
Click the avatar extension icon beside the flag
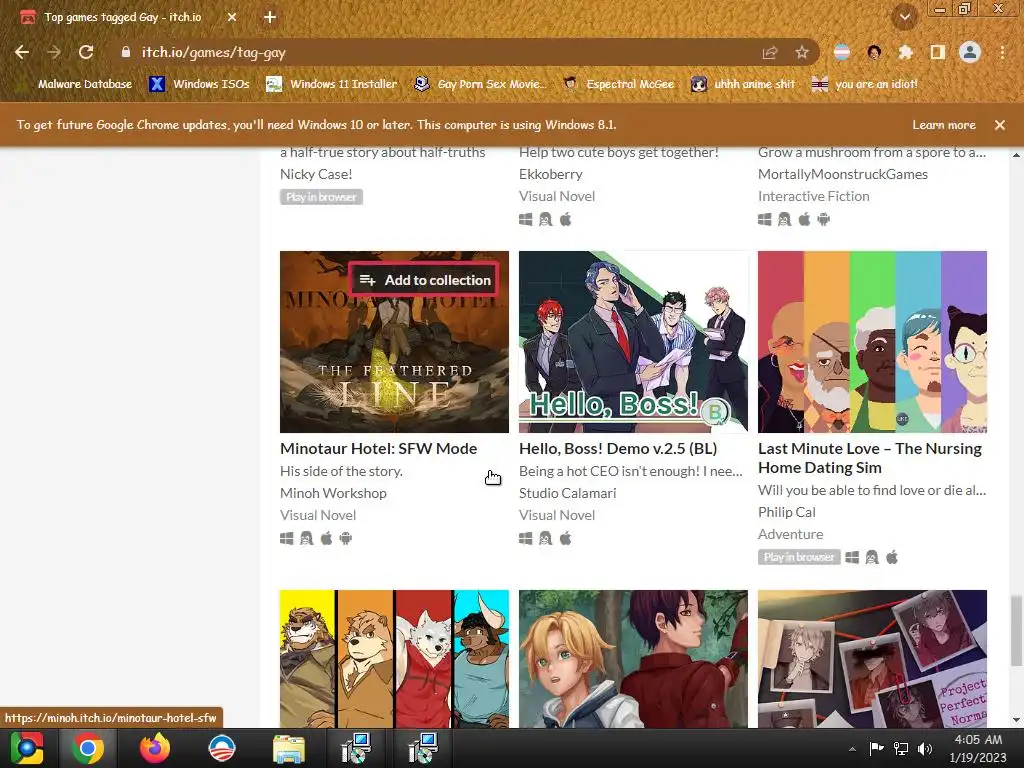(874, 52)
